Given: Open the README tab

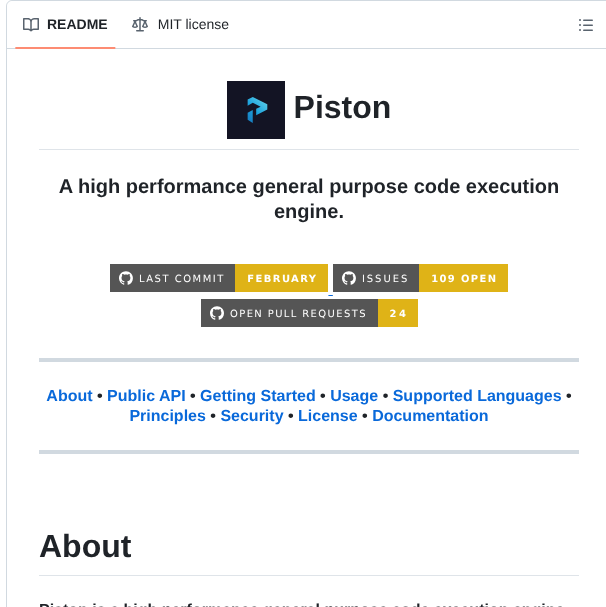Looking at the screenshot, I should (65, 24).
